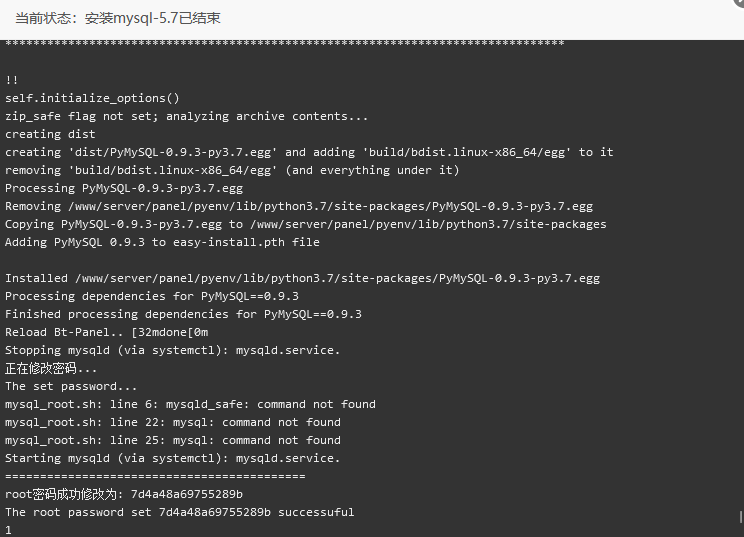Click the root password 7d4a48a69755289b in the Chinese line

coord(186,494)
